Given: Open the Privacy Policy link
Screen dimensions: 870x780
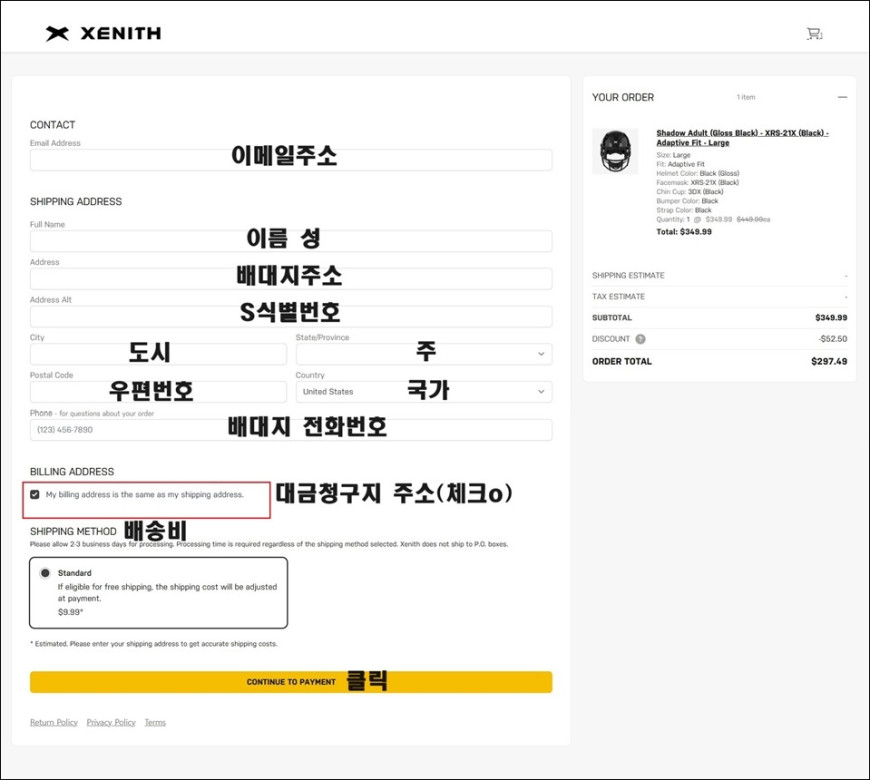Looking at the screenshot, I should pyautogui.click(x=111, y=722).
